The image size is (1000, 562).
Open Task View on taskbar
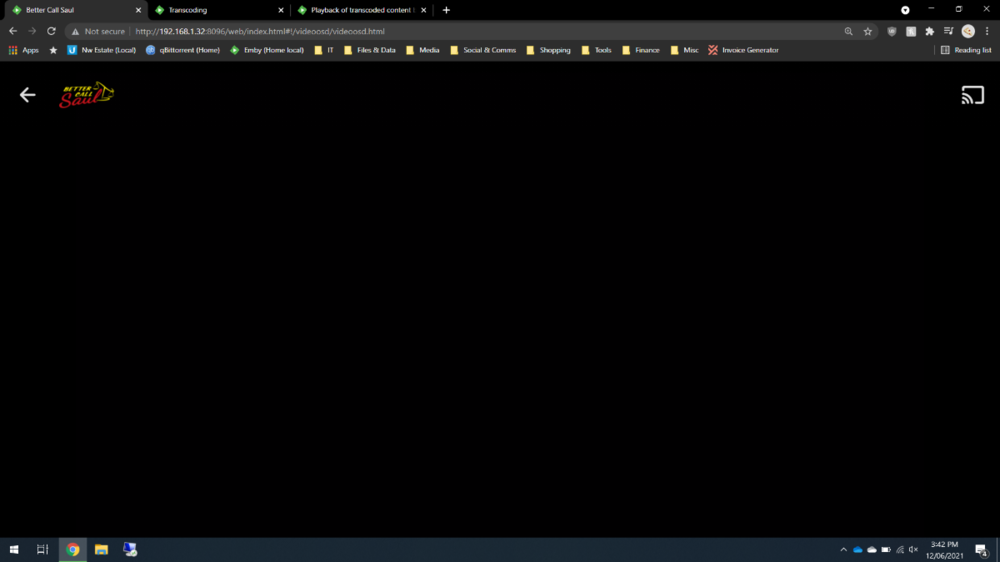tap(43, 549)
